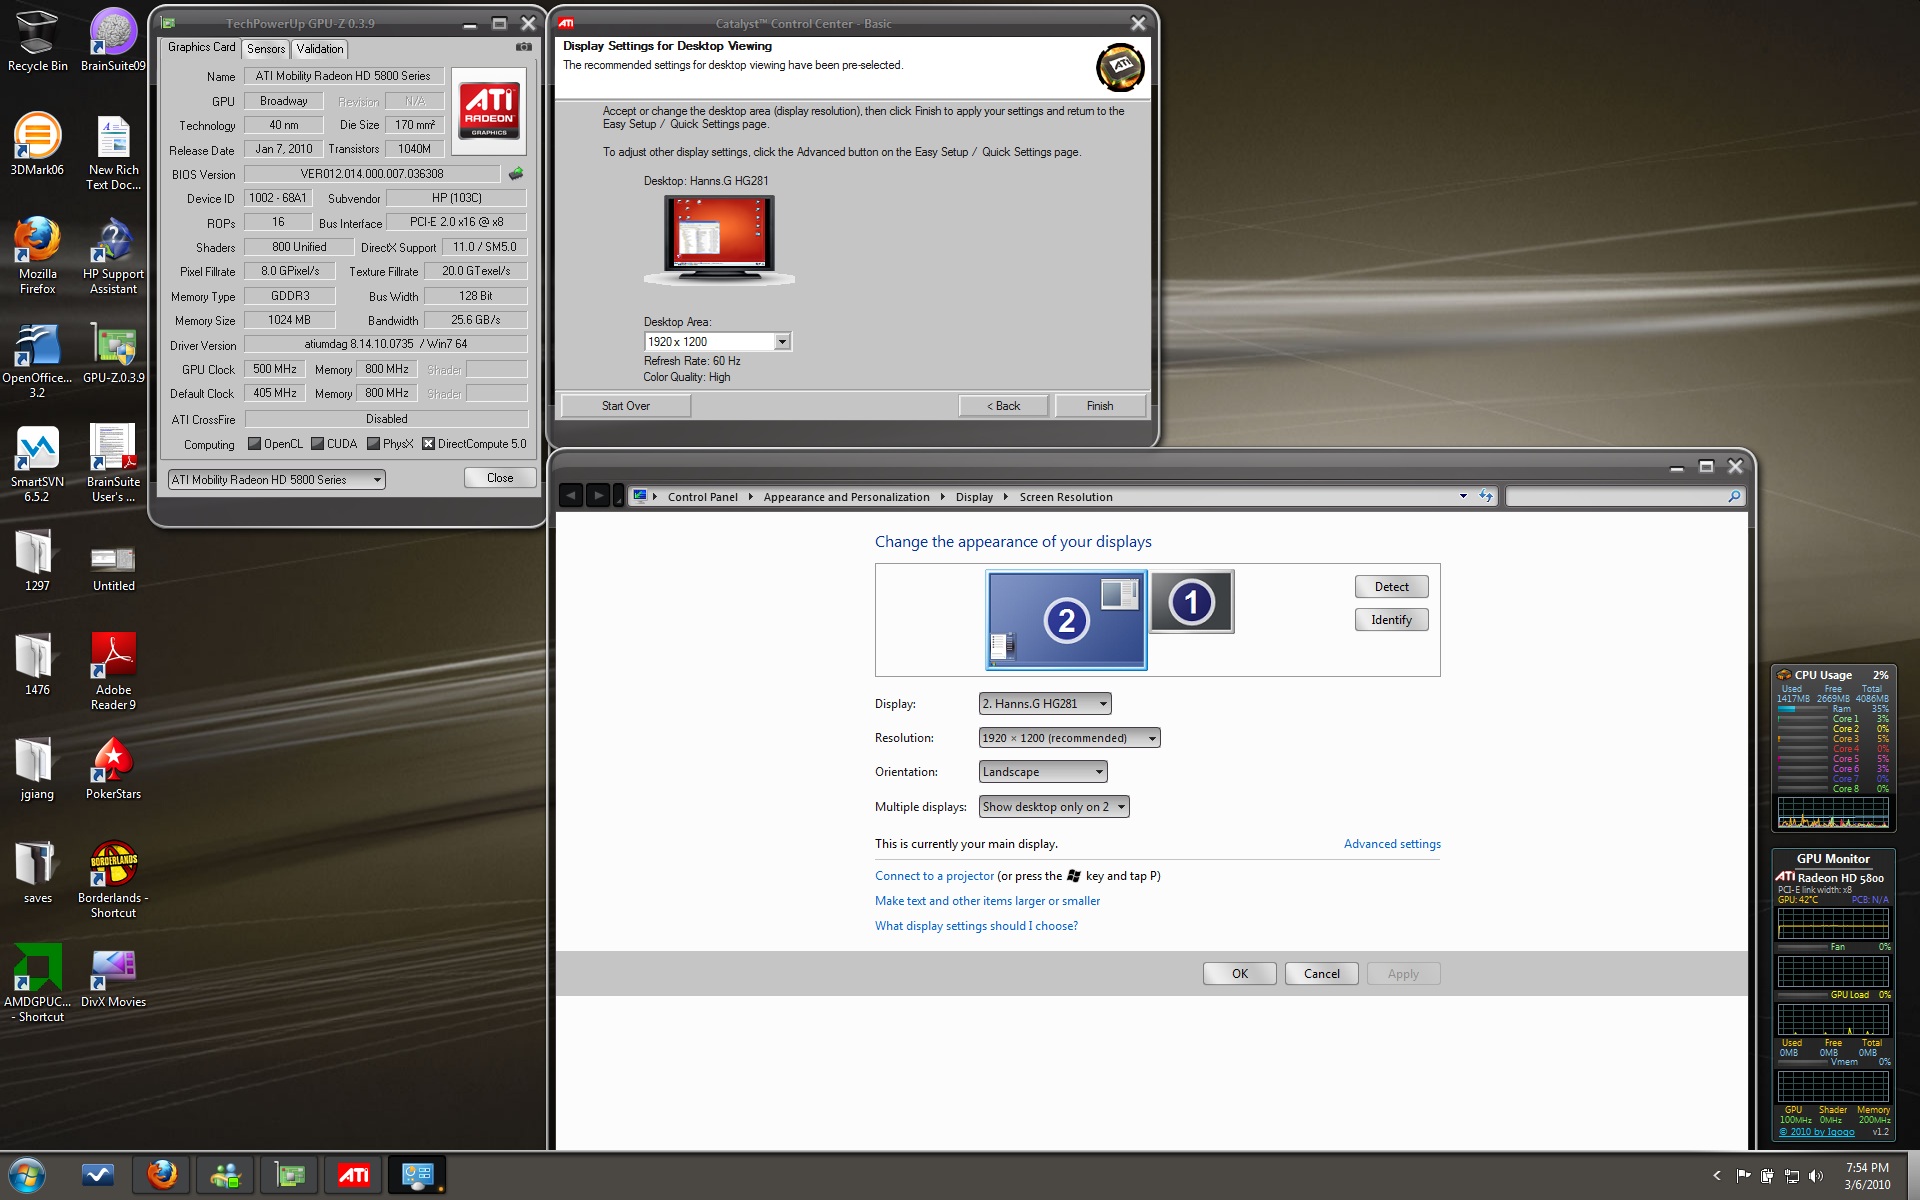Click GPU-Z screenshot camera icon
The height and width of the screenshot is (1200, 1920).
pos(523,47)
